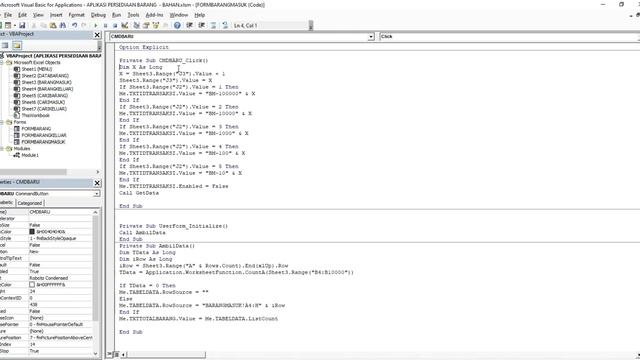
Task: Collapse the Forms folder node
Action: [2, 122]
